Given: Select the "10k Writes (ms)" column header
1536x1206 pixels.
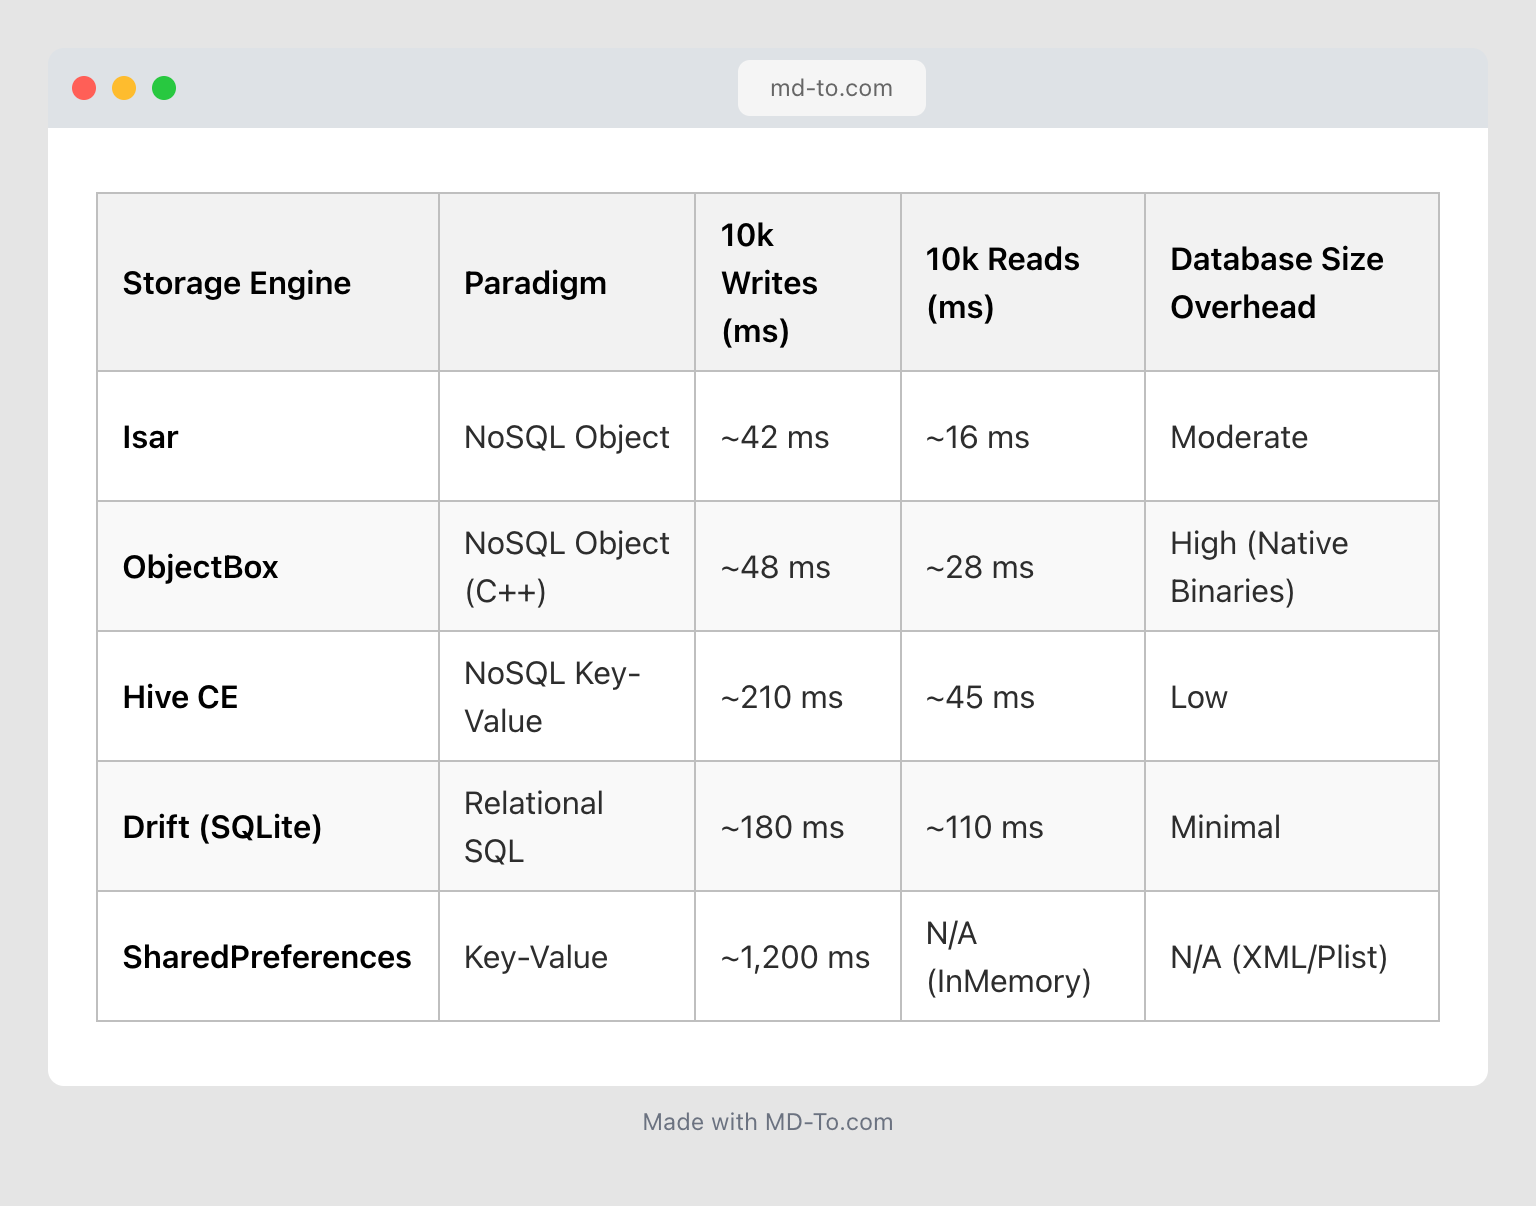Looking at the screenshot, I should click(798, 283).
